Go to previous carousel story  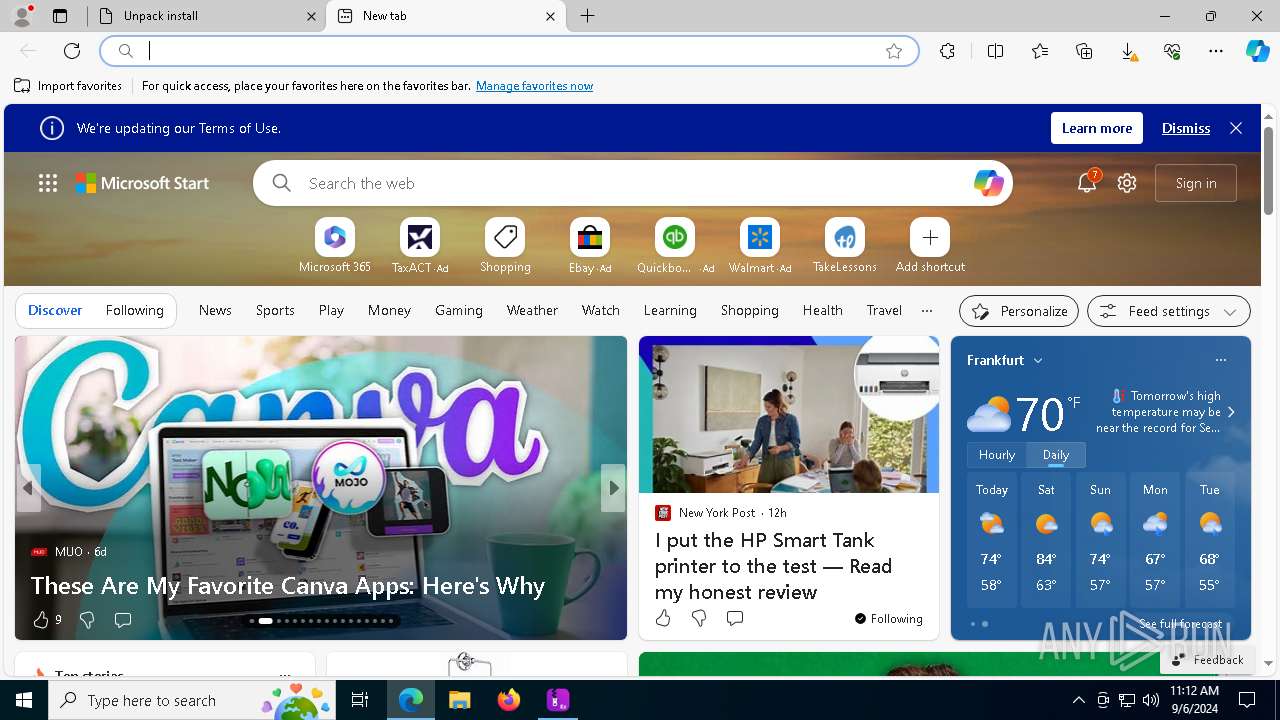coord(28,488)
